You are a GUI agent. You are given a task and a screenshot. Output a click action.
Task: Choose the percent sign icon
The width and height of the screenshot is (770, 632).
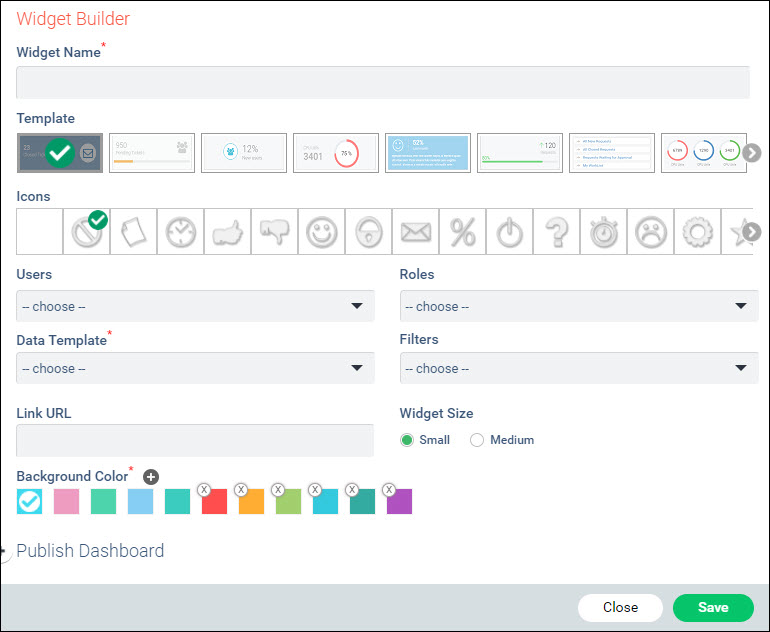pyautogui.click(x=463, y=231)
